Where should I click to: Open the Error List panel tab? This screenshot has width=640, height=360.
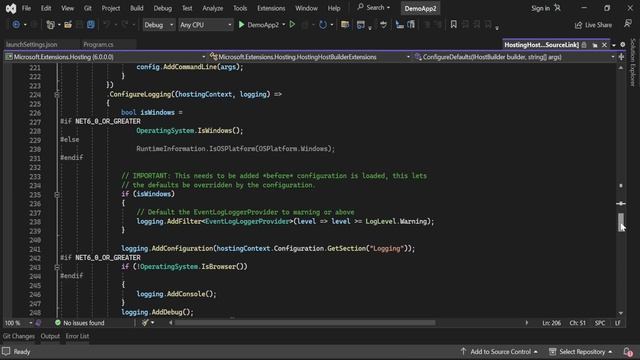(x=77, y=336)
